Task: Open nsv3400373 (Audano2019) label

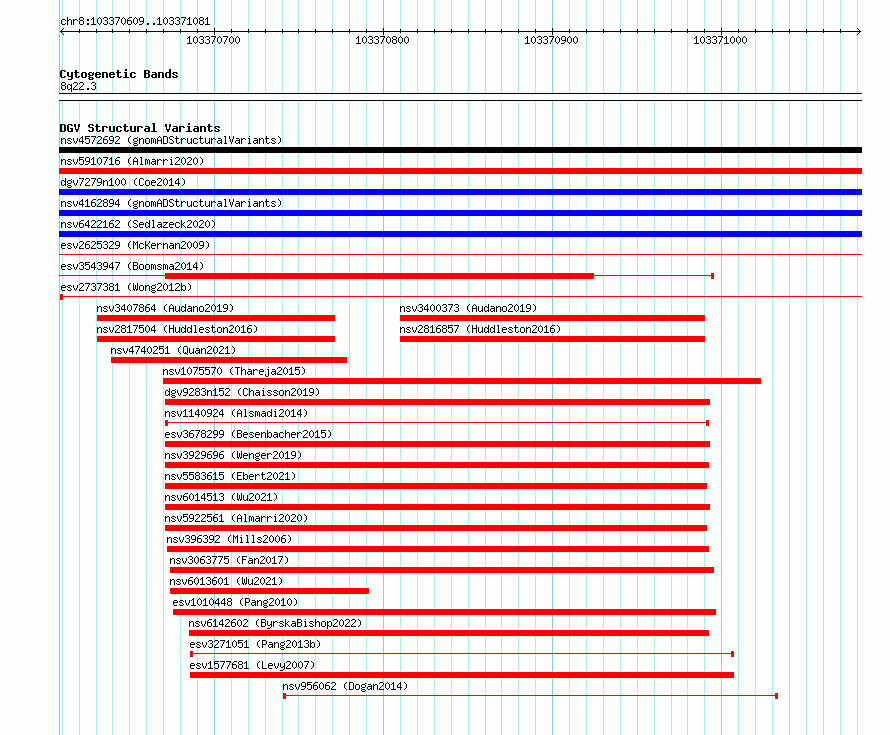Action: pos(468,308)
